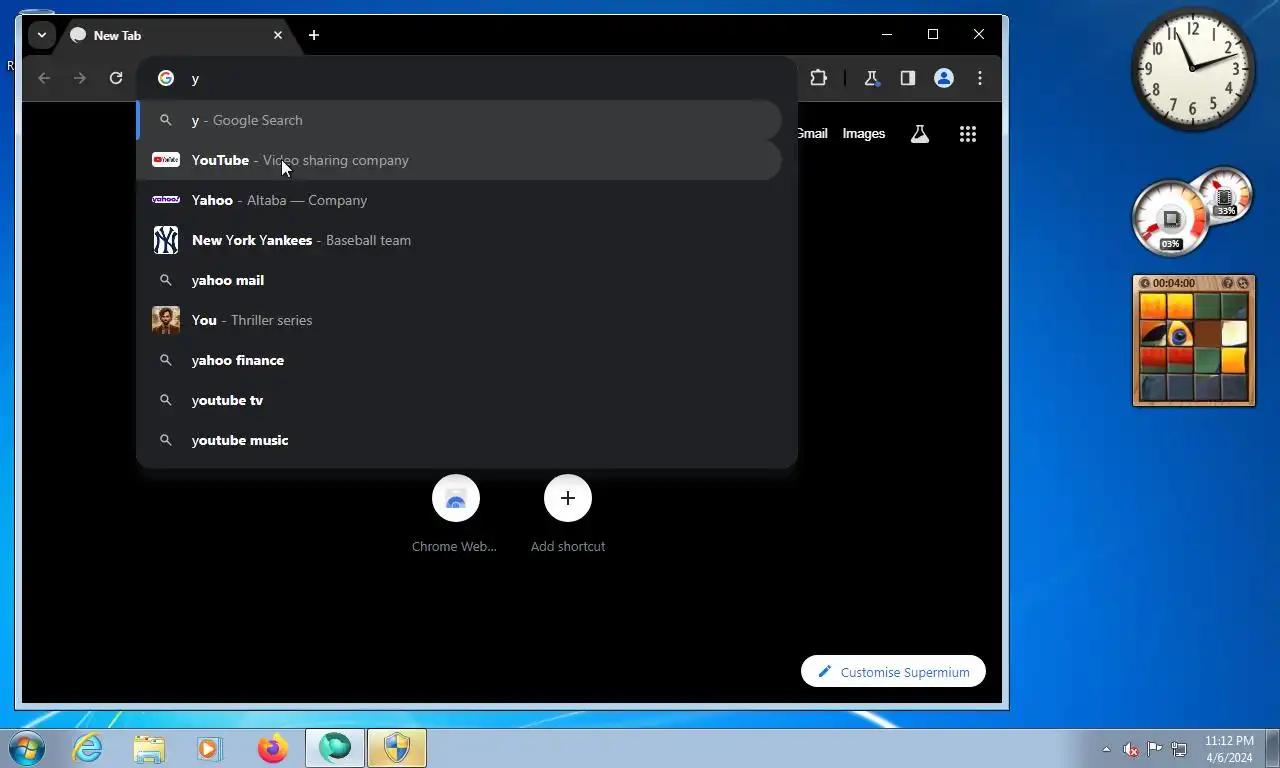Image resolution: width=1280 pixels, height=768 pixels.
Task: Select YouTube video sharing company suggestion
Action: tap(460, 160)
